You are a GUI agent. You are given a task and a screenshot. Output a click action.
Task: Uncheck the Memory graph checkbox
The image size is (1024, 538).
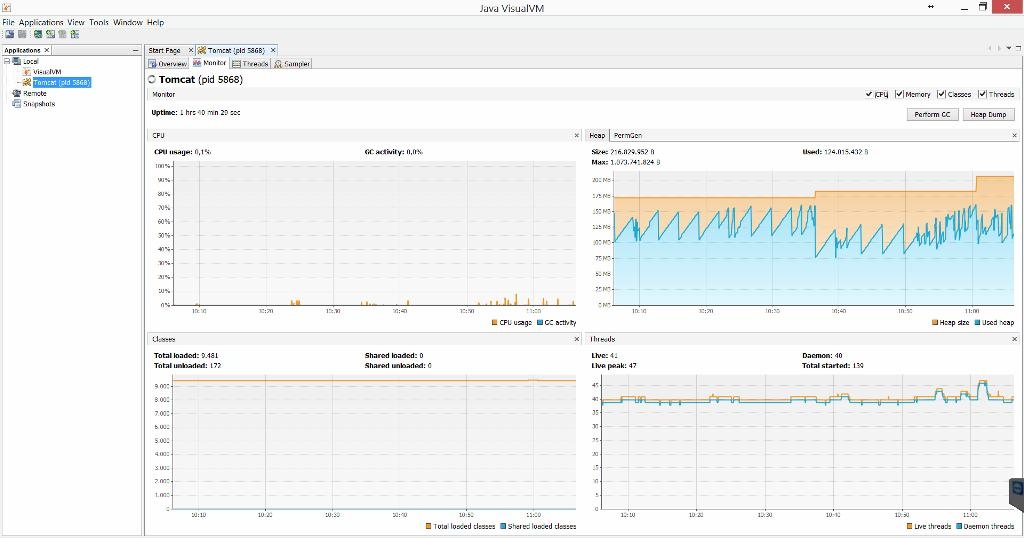[x=899, y=94]
